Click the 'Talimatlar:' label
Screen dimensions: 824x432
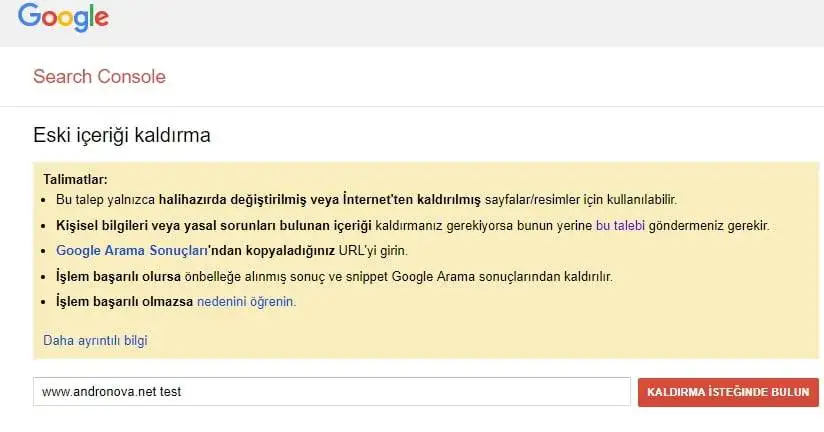tap(75, 180)
